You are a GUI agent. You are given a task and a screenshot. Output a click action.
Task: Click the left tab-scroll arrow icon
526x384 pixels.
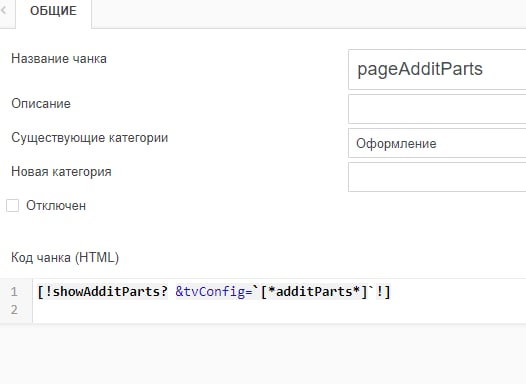pos(4,10)
